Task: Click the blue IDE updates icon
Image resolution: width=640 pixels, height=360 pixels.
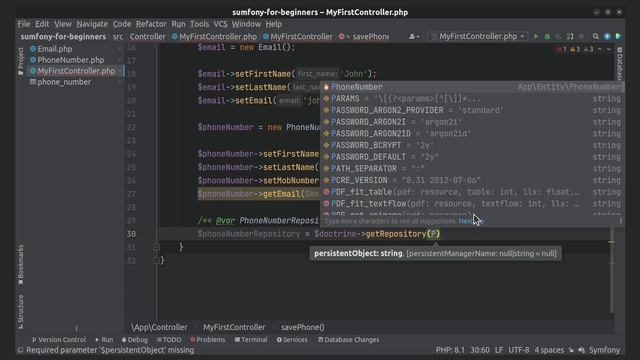Action: click(x=607, y=36)
